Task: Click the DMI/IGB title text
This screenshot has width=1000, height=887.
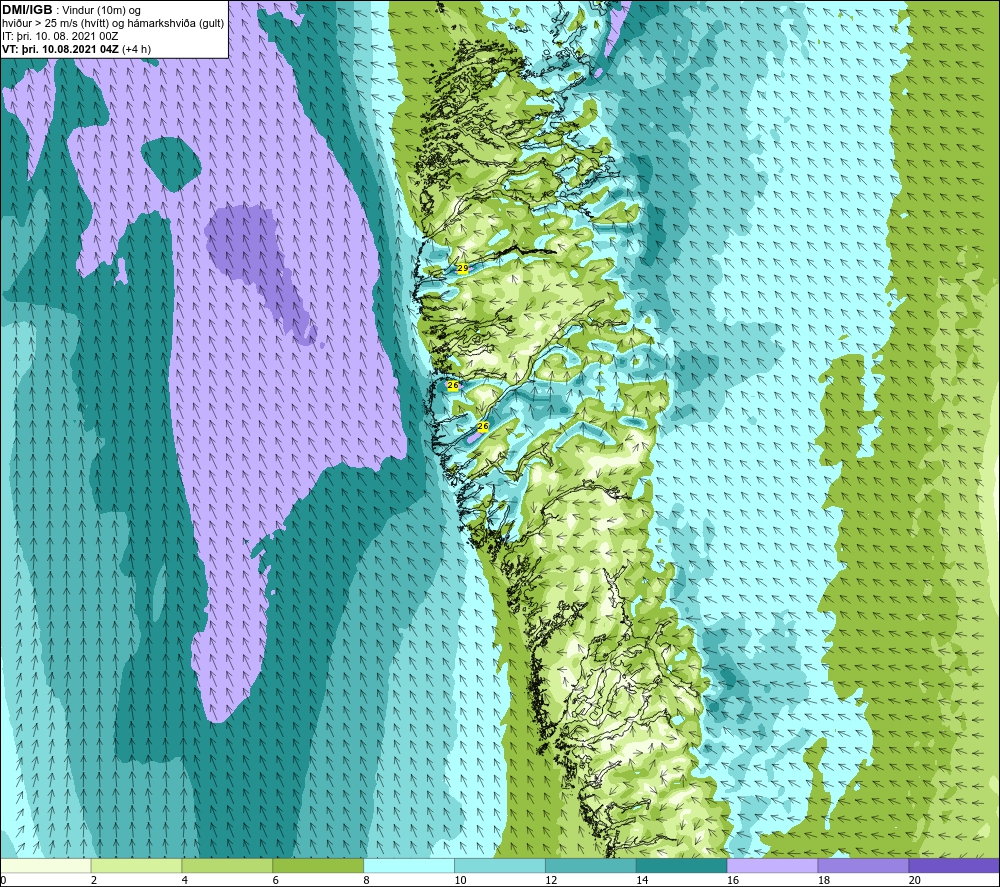Action: point(27,10)
